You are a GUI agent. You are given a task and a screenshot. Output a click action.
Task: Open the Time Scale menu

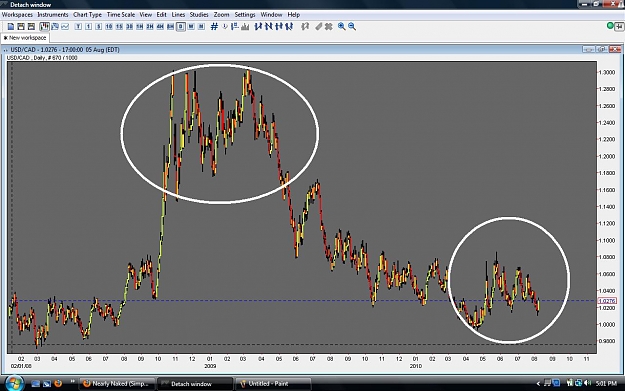tap(121, 15)
